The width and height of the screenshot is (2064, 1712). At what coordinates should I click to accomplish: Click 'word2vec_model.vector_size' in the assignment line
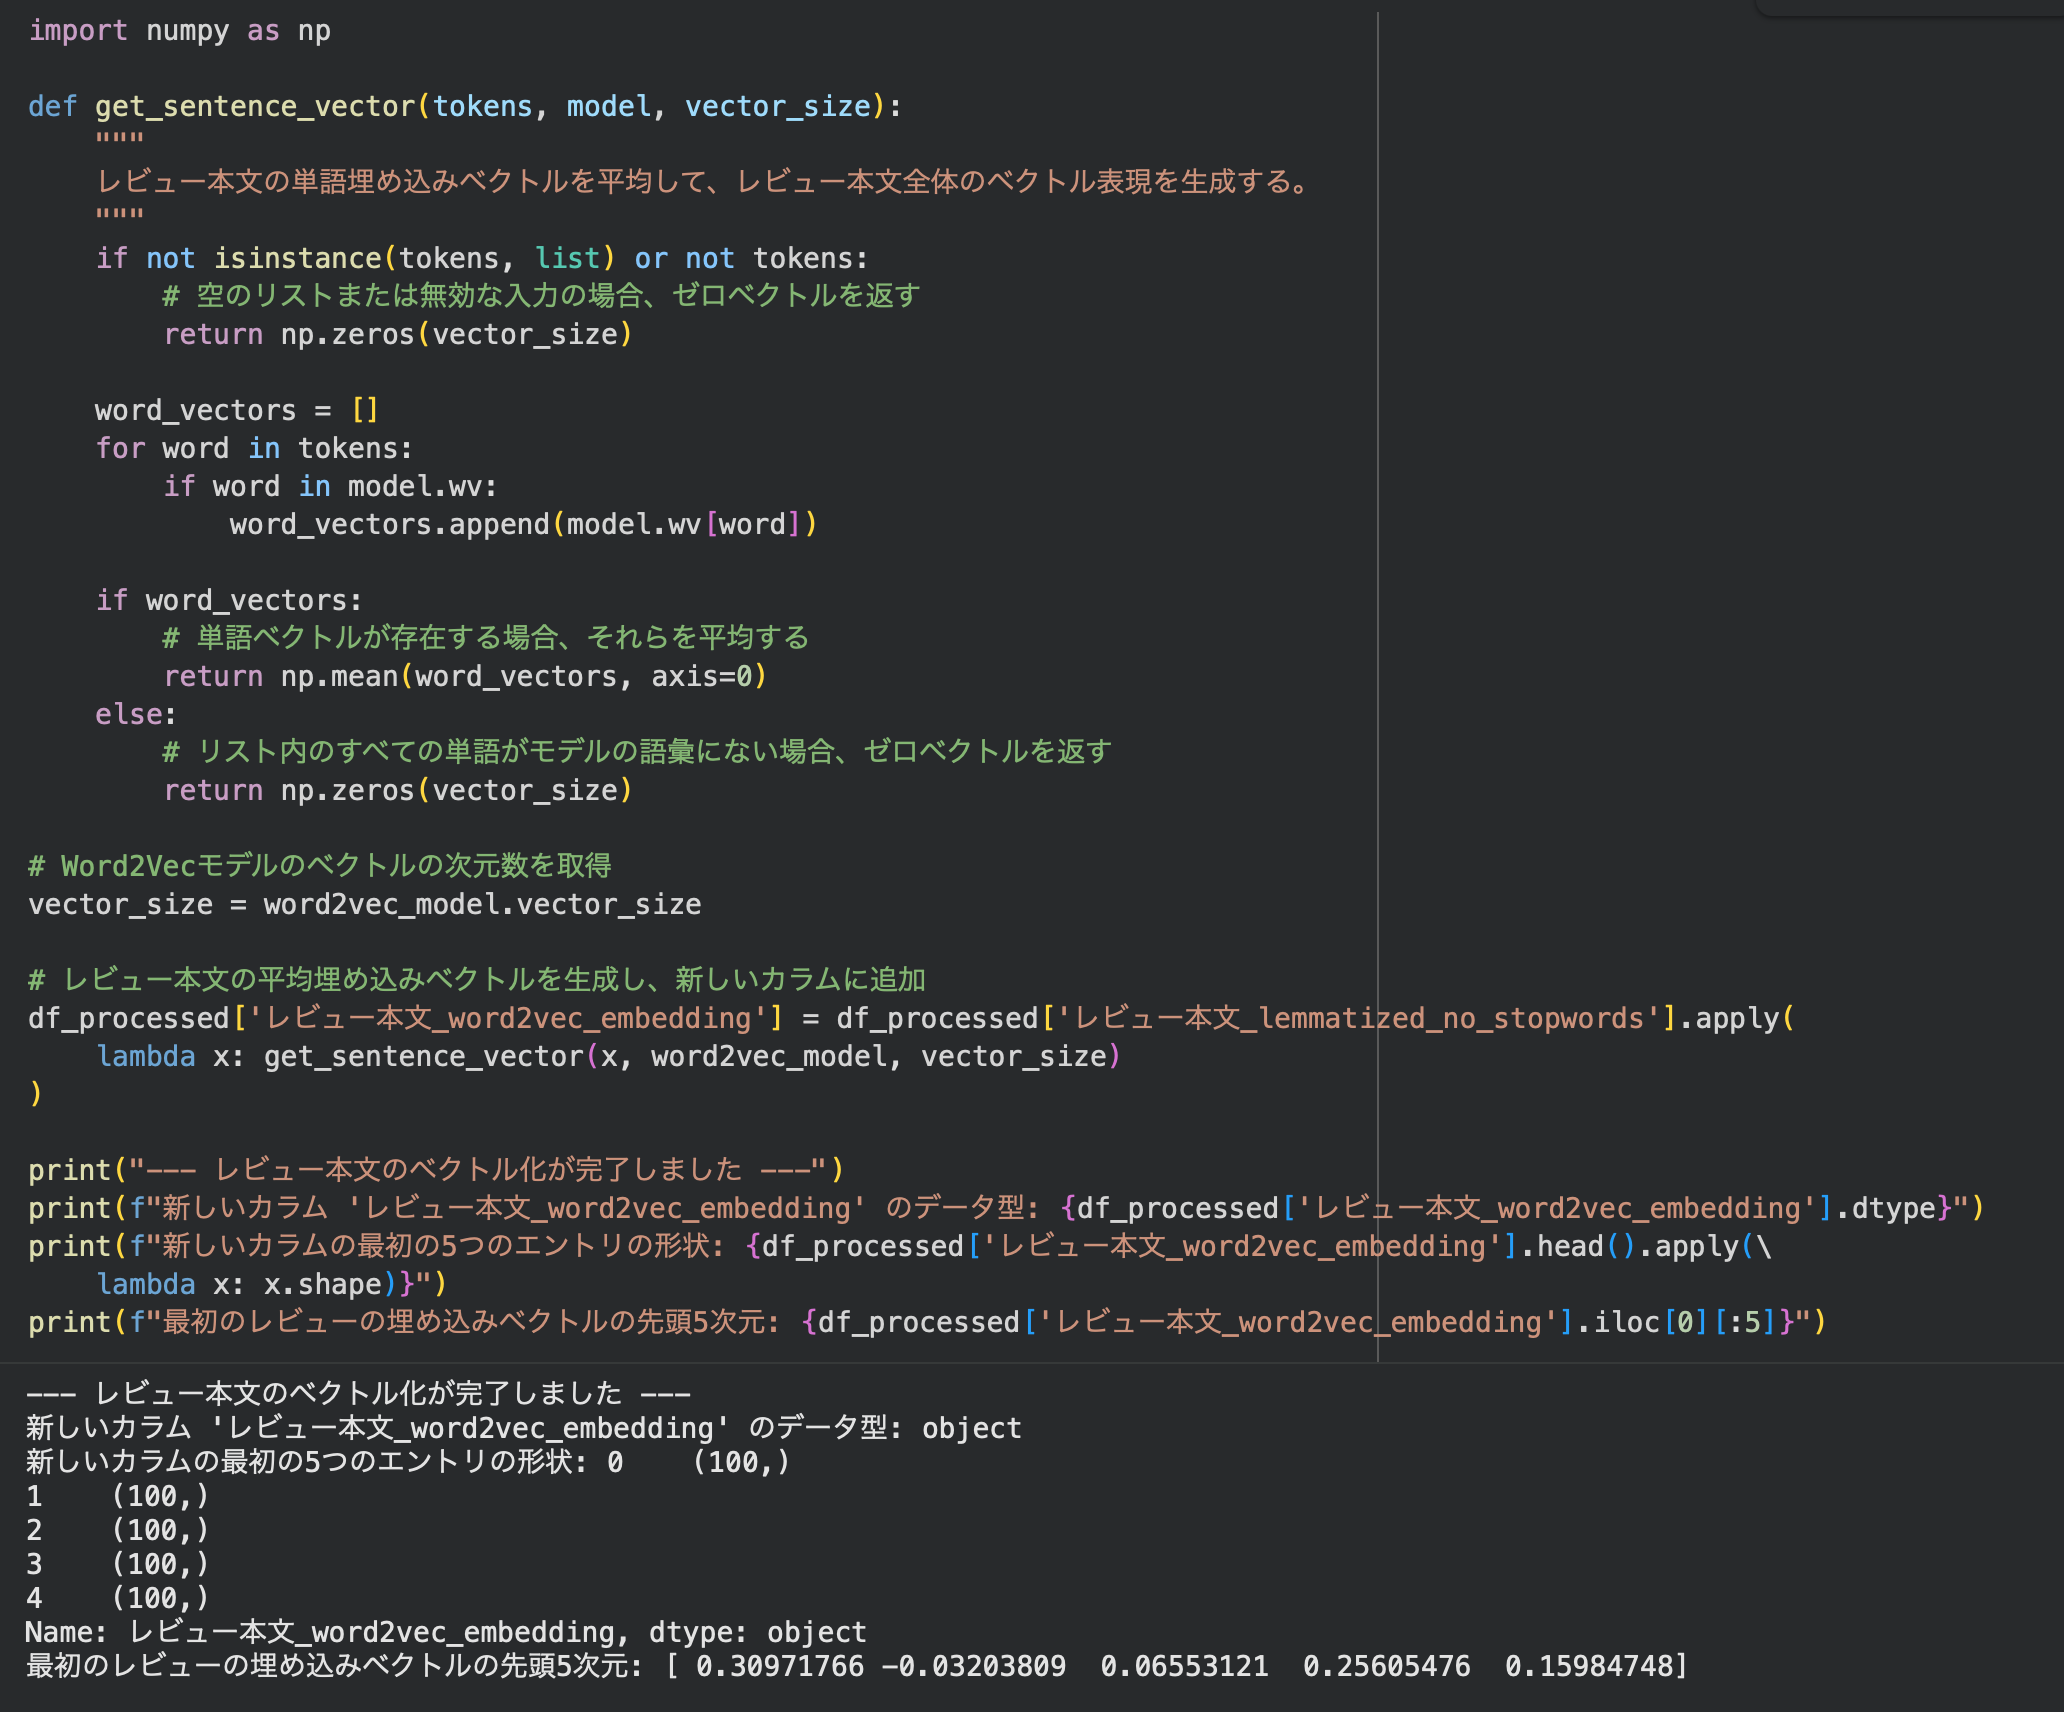coord(482,905)
